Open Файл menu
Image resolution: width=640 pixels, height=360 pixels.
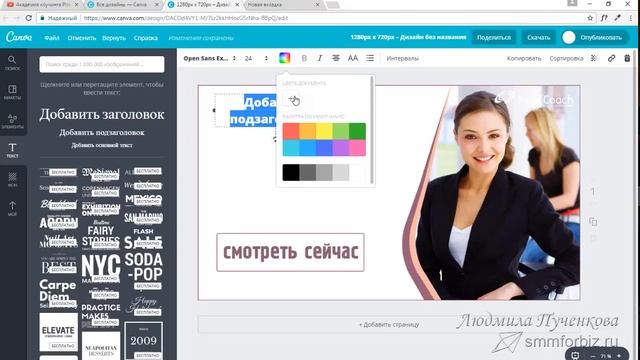(52, 38)
